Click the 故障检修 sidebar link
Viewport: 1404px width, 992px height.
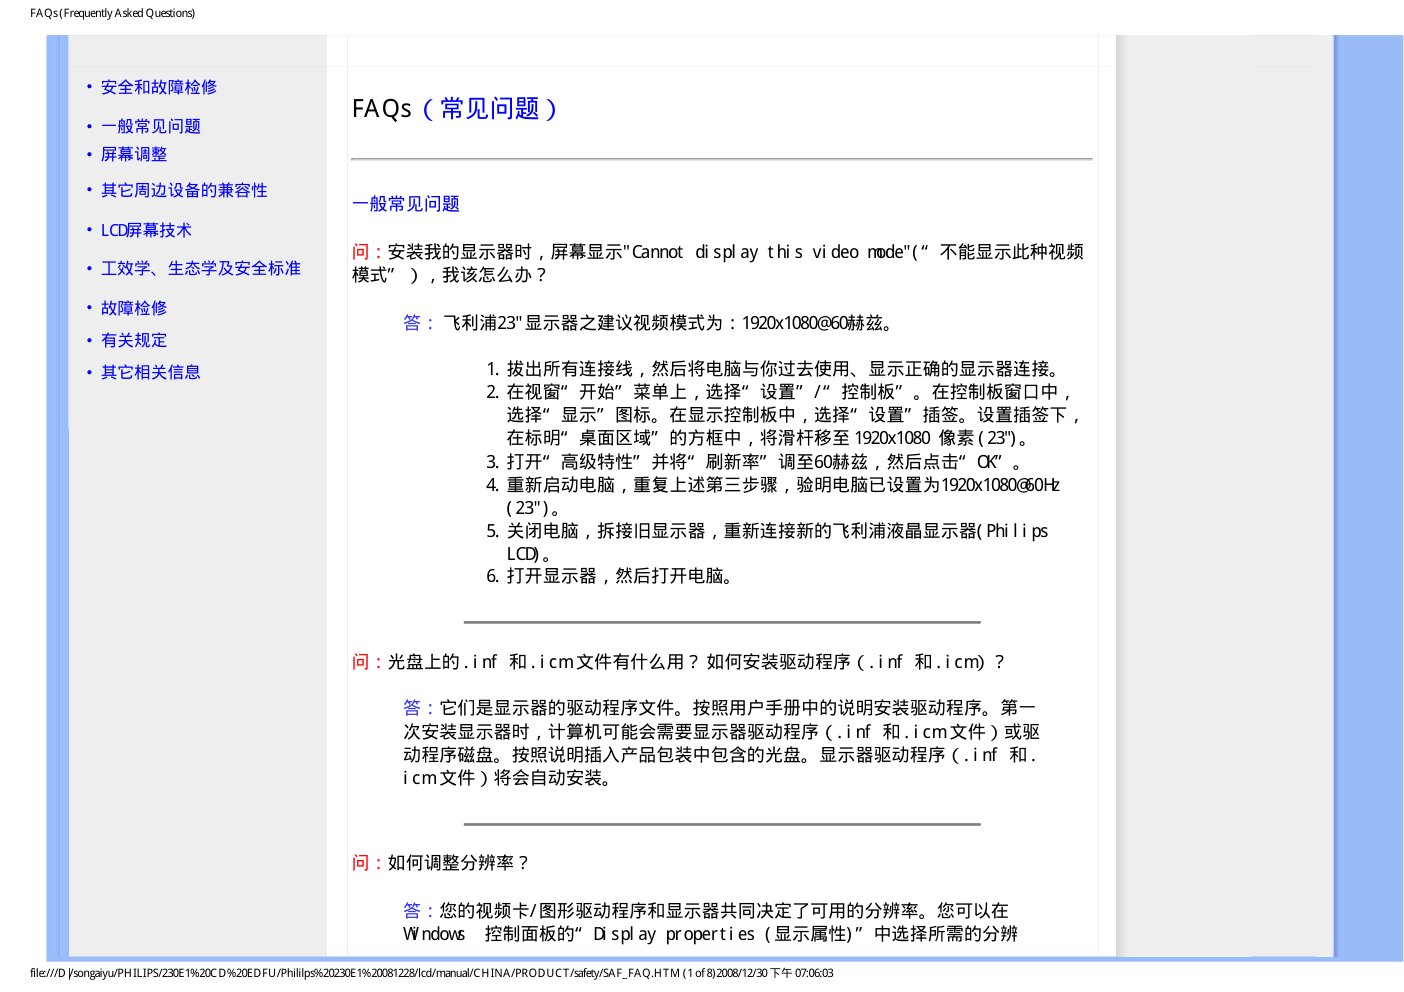pos(134,308)
